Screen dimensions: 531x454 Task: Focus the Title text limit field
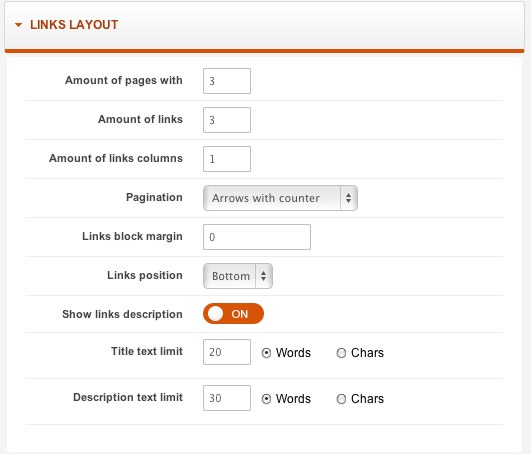pyautogui.click(x=227, y=352)
